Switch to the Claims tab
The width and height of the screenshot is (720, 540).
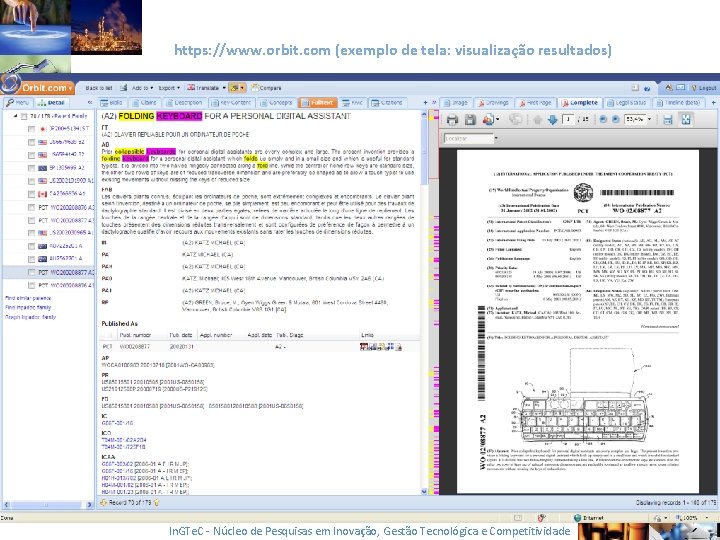click(x=144, y=103)
